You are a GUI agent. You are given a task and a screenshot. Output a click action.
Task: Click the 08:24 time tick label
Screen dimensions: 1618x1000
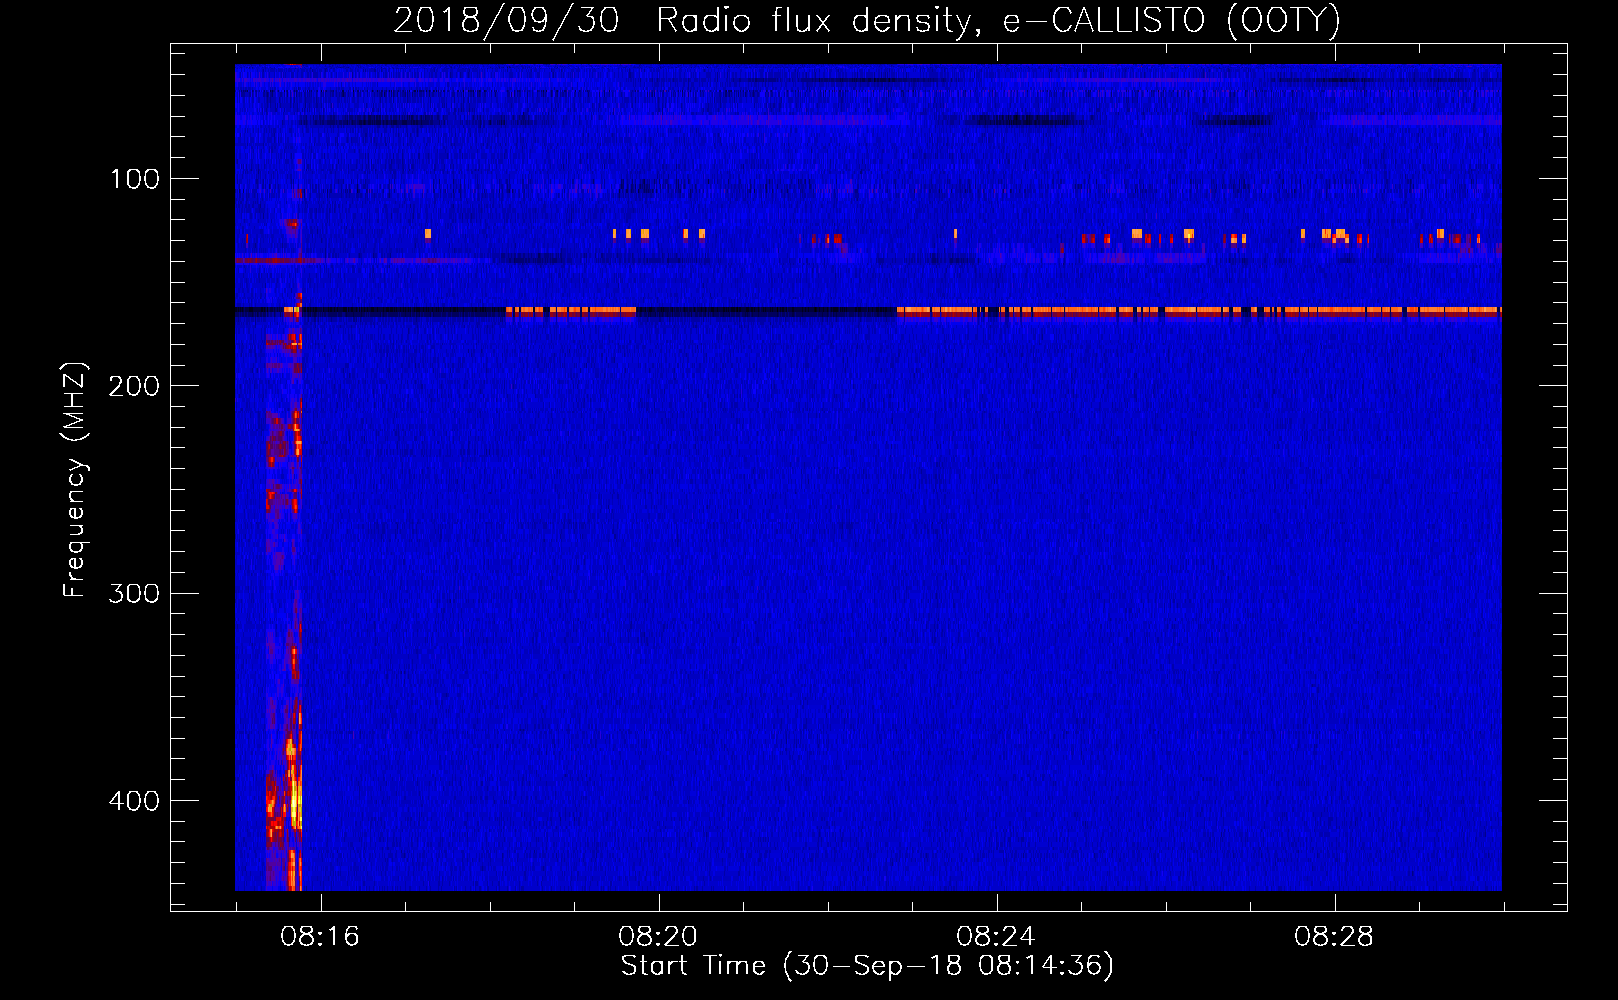996,937
